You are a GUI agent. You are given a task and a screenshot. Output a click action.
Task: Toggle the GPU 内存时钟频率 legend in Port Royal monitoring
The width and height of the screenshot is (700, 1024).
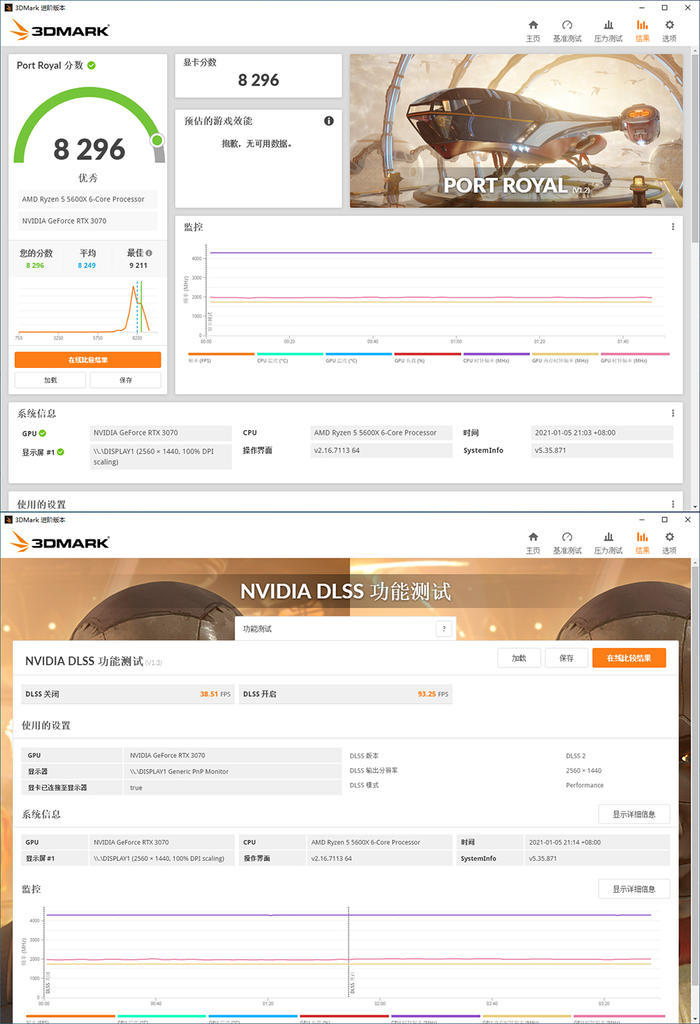pyautogui.click(x=565, y=357)
